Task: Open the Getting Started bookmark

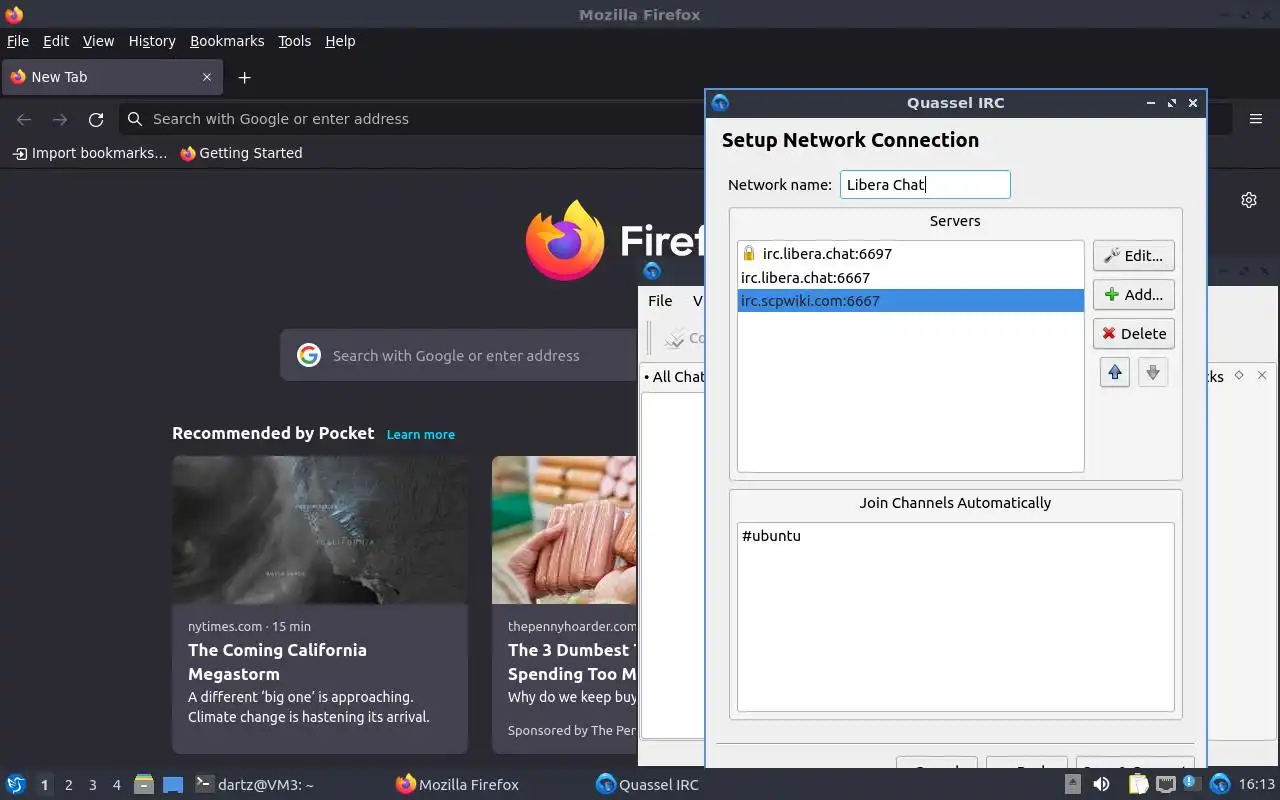Action: pyautogui.click(x=241, y=153)
